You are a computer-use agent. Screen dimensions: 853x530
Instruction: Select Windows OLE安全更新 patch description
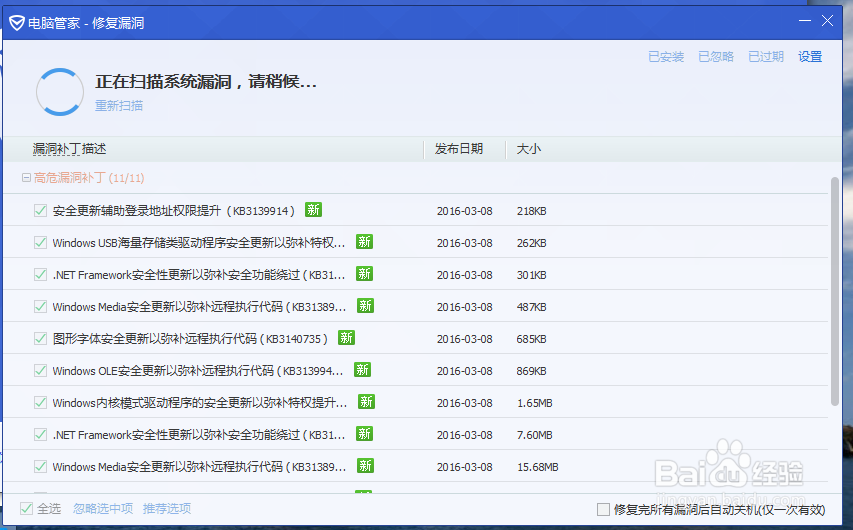[199, 371]
